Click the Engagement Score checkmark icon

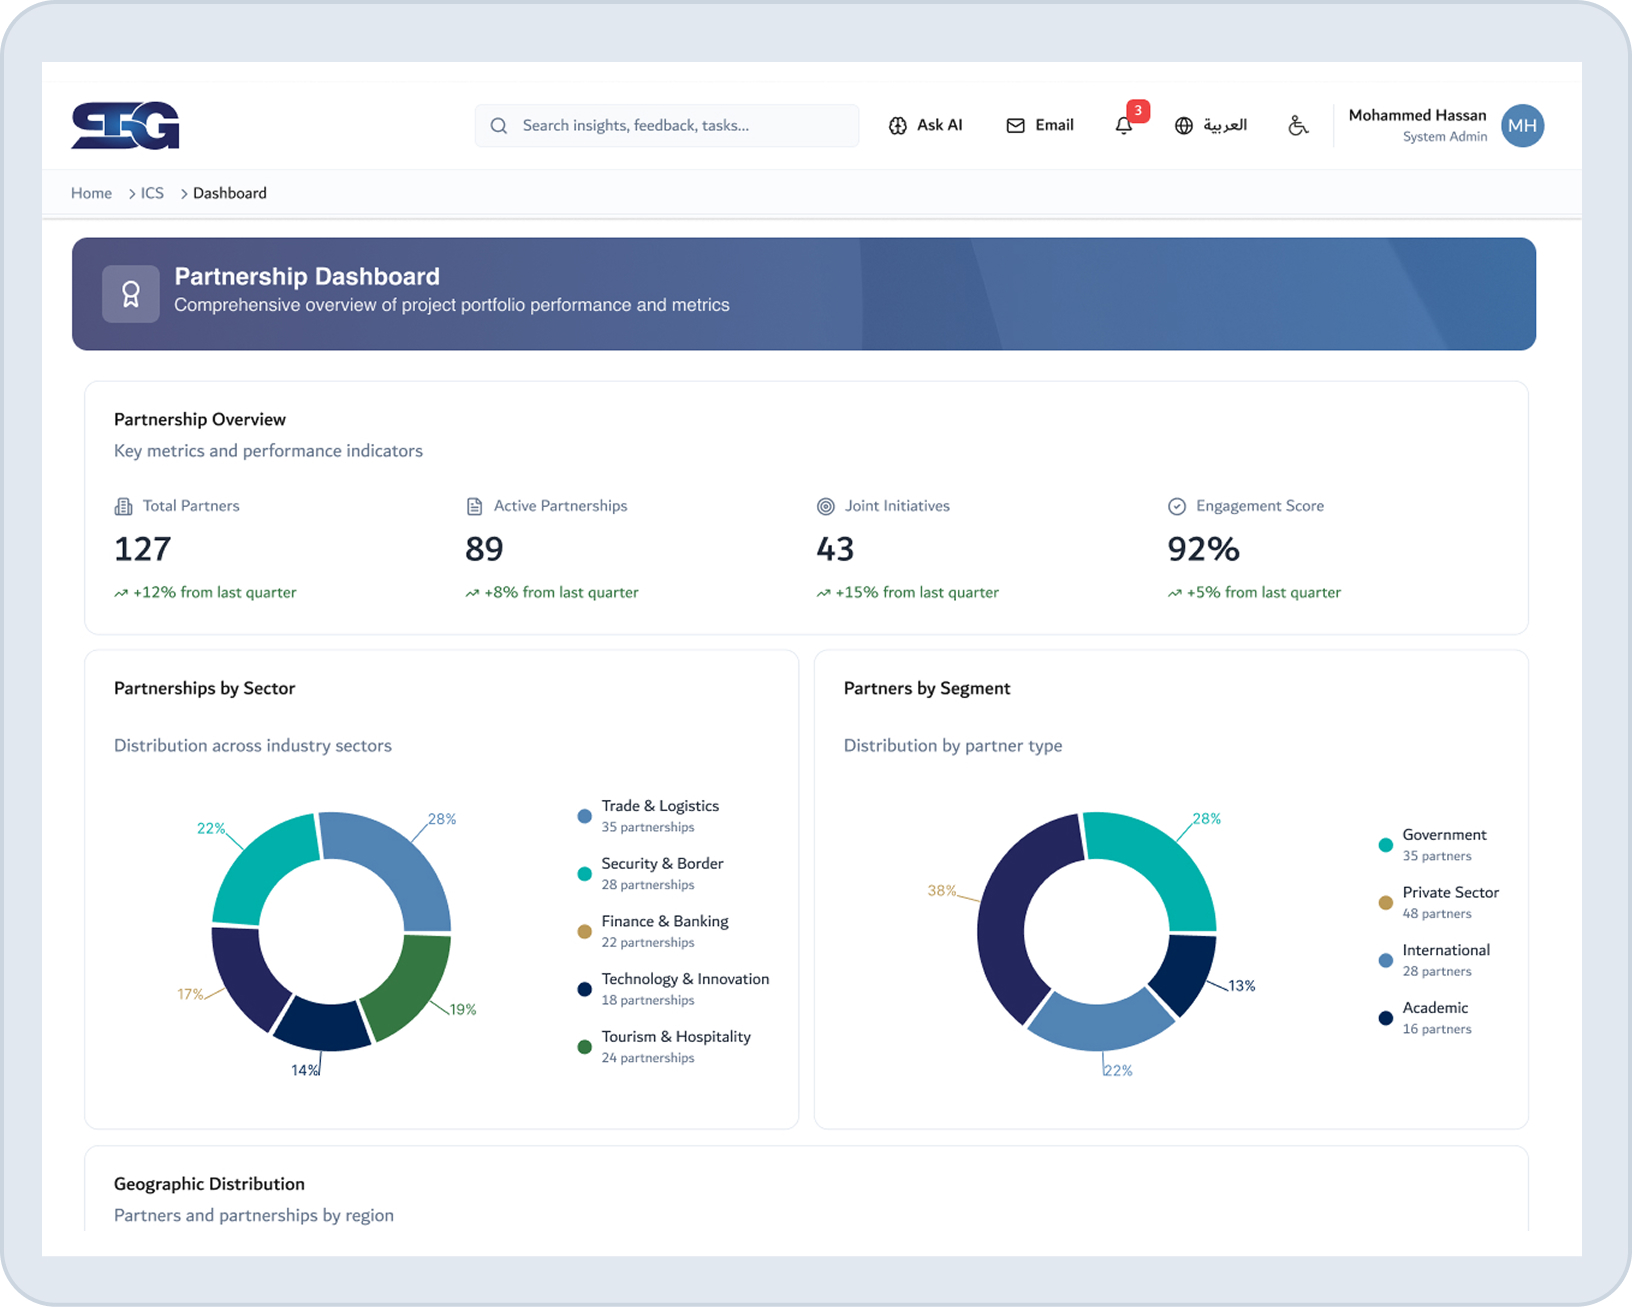click(1175, 506)
